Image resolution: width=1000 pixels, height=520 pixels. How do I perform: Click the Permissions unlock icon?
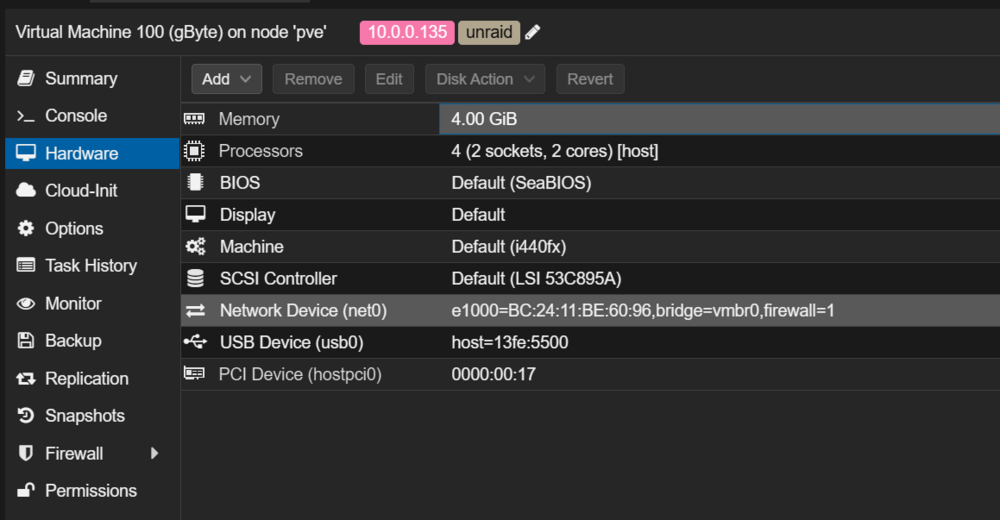coord(26,490)
